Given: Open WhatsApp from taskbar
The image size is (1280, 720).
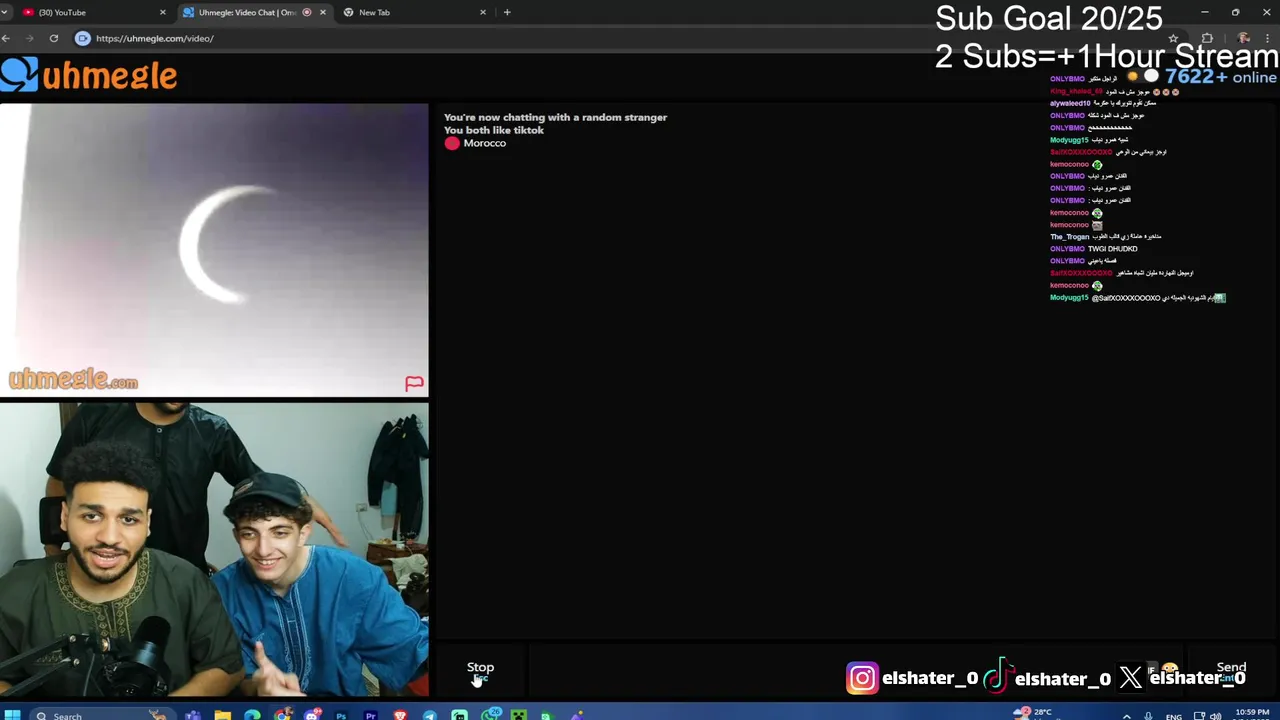Looking at the screenshot, I should [490, 715].
